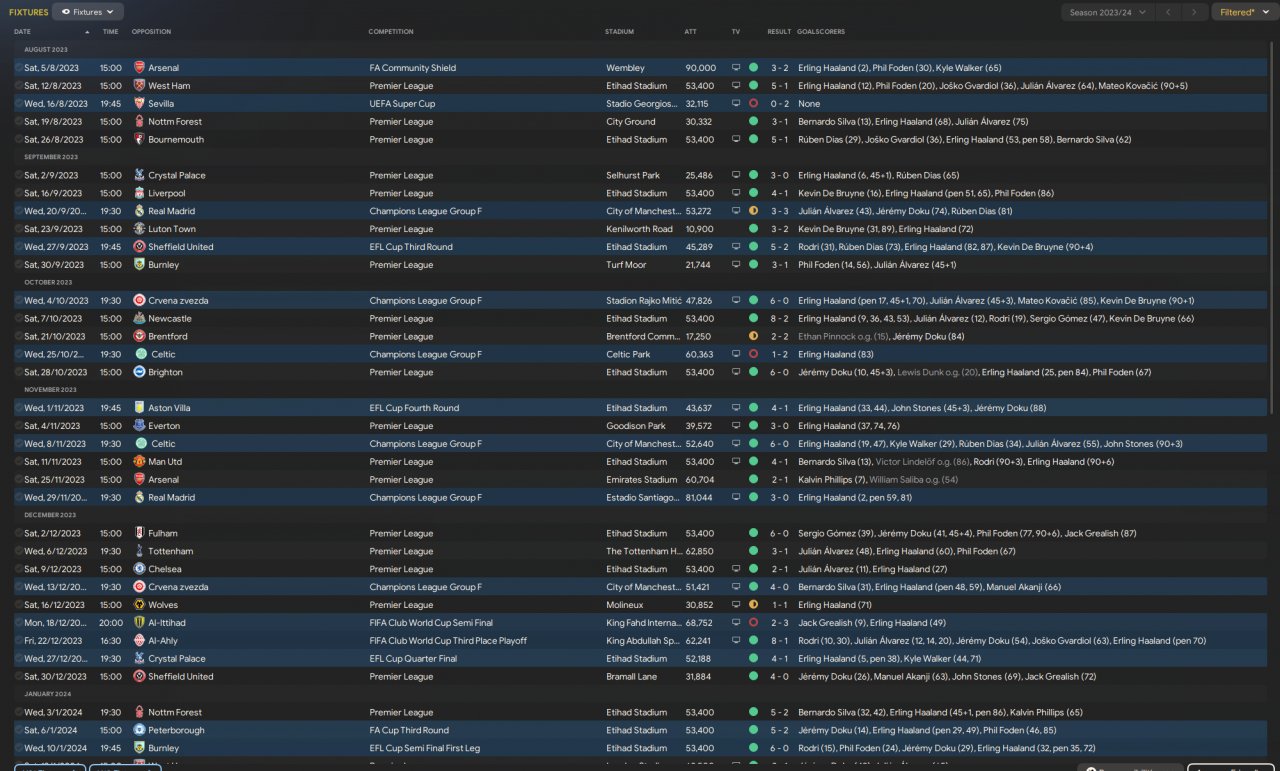The height and width of the screenshot is (771, 1280).
Task: Go to the next season with right arrow
Action: tap(1193, 12)
